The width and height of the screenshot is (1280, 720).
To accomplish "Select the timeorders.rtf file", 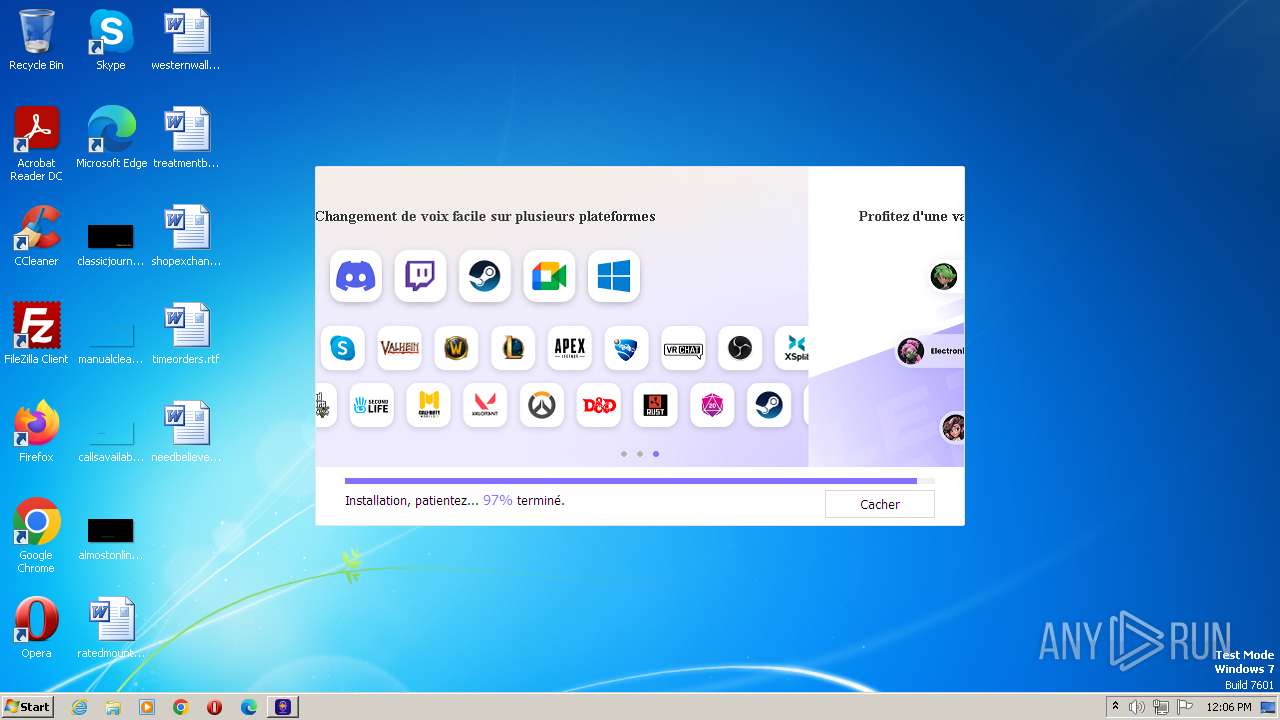I will pos(186,334).
